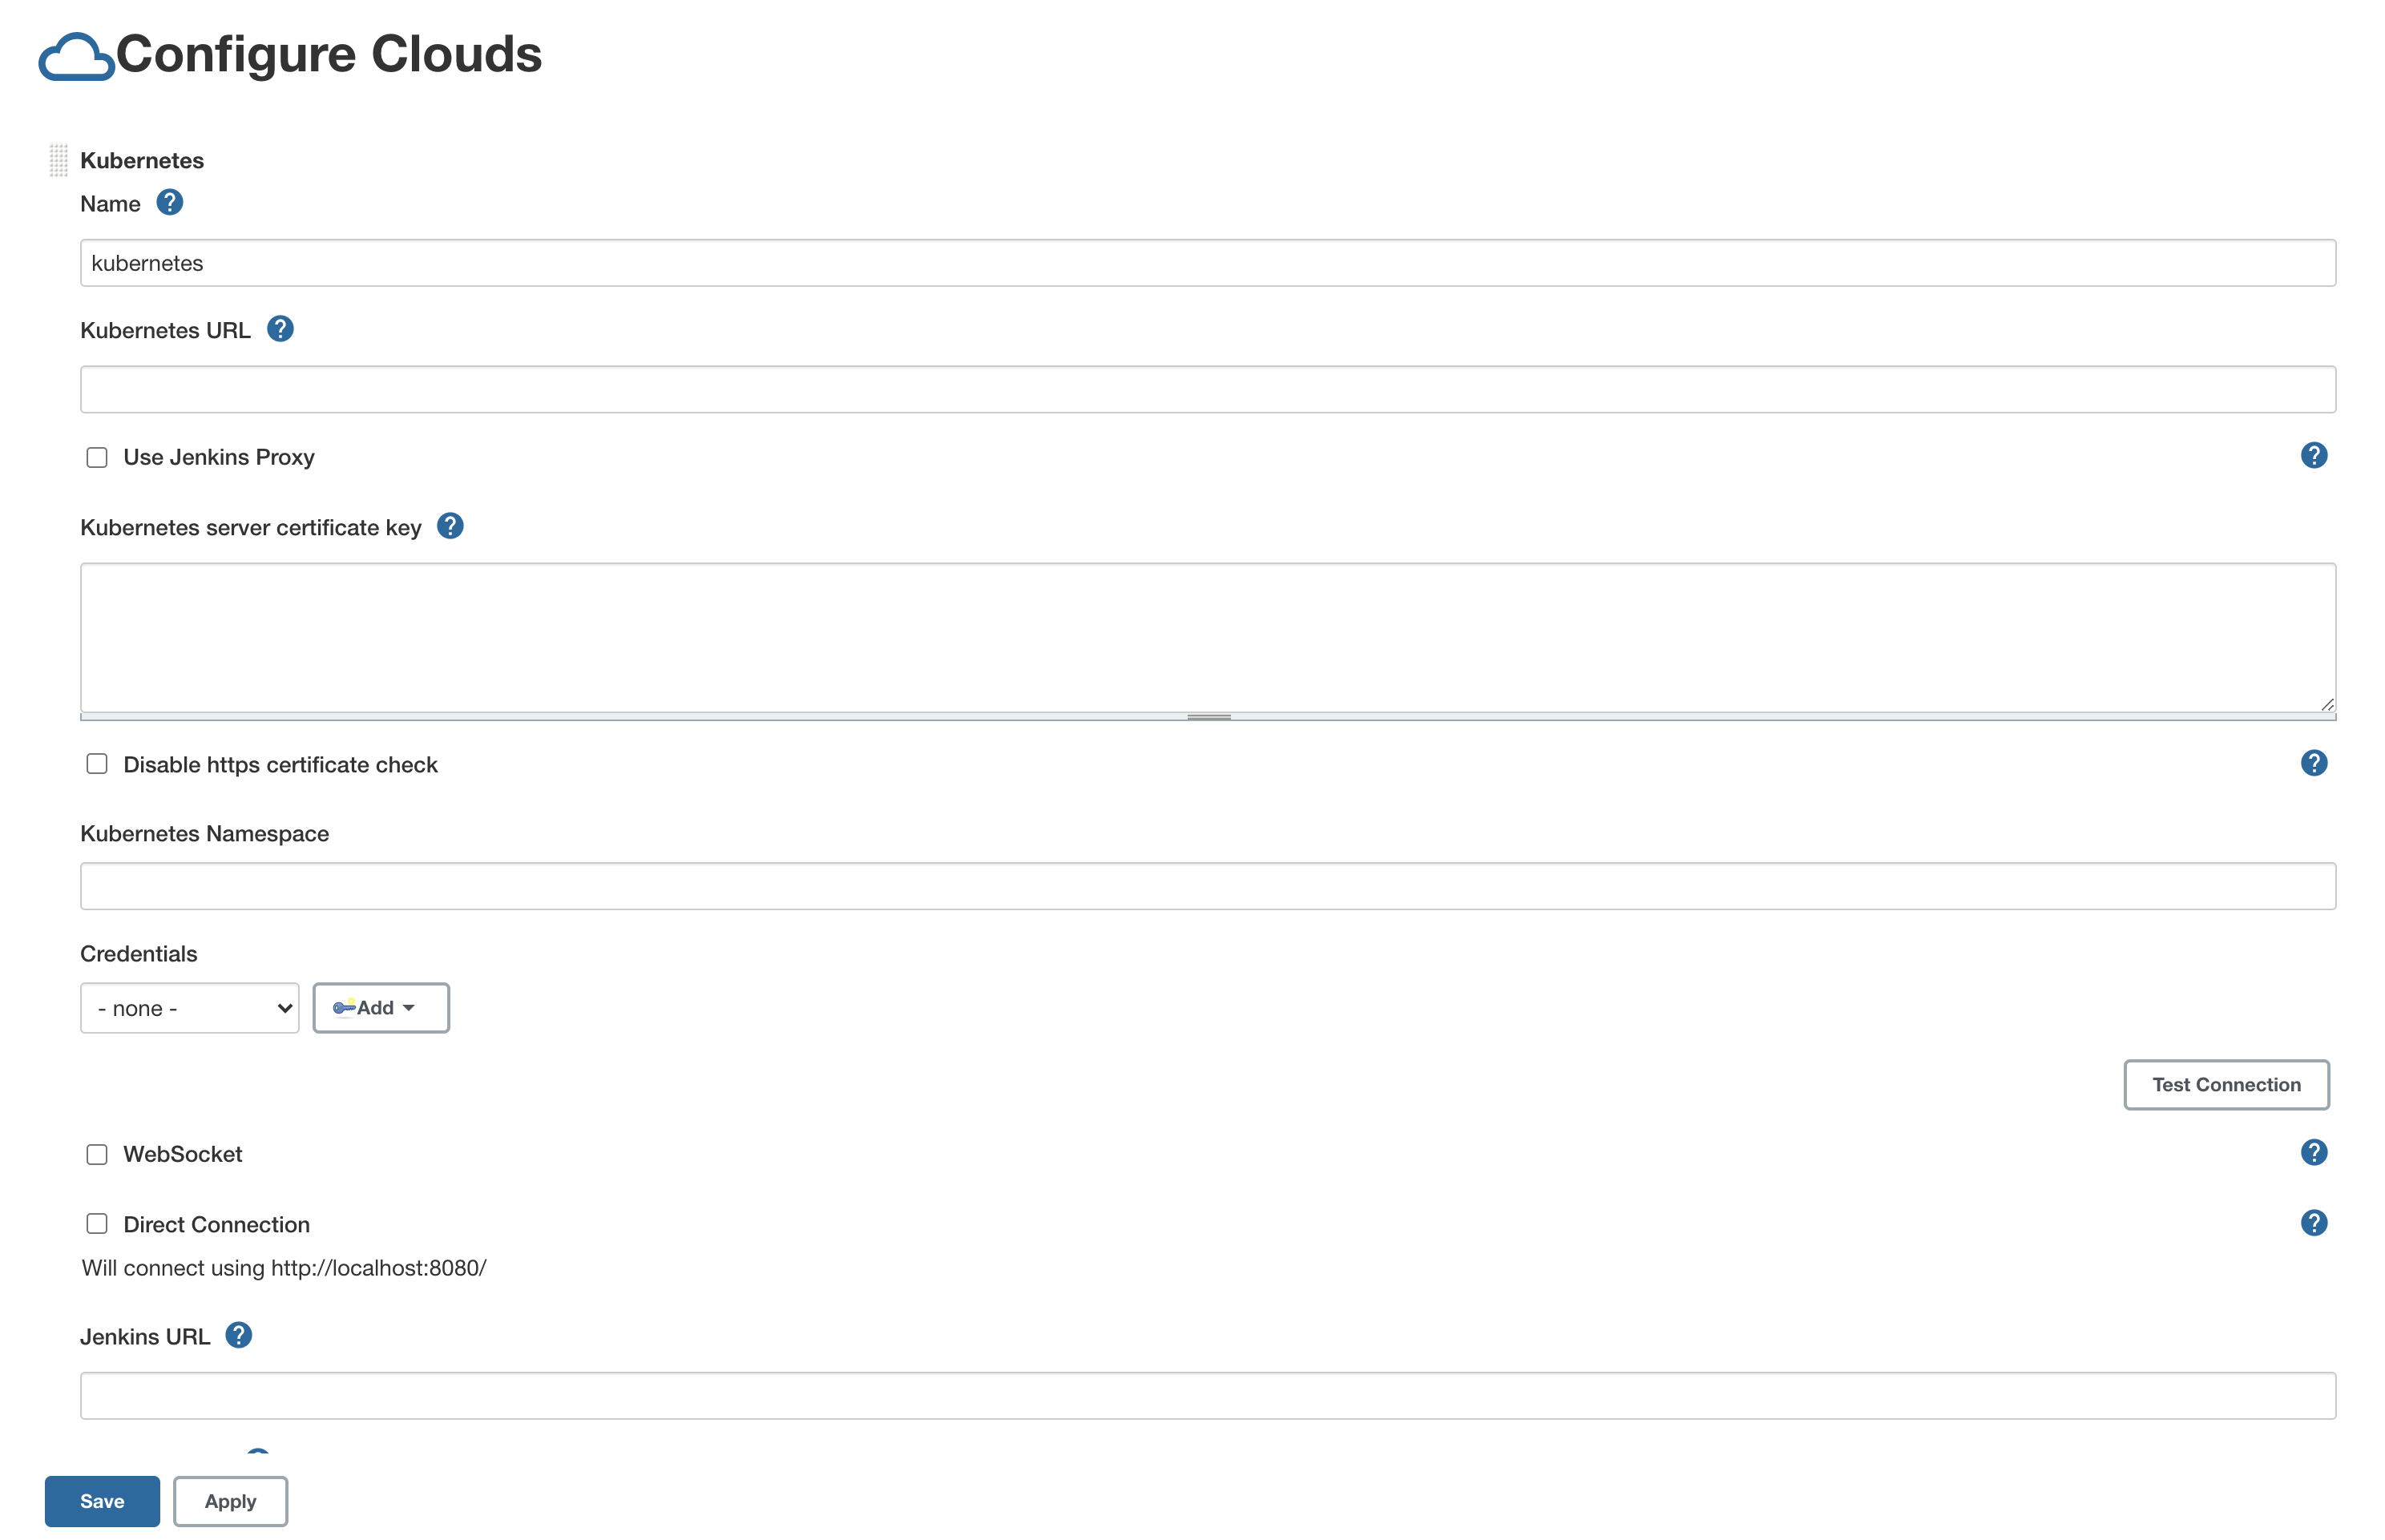The height and width of the screenshot is (1540, 2385).
Task: Open help for the WebSocket option
Action: tap(2313, 1152)
